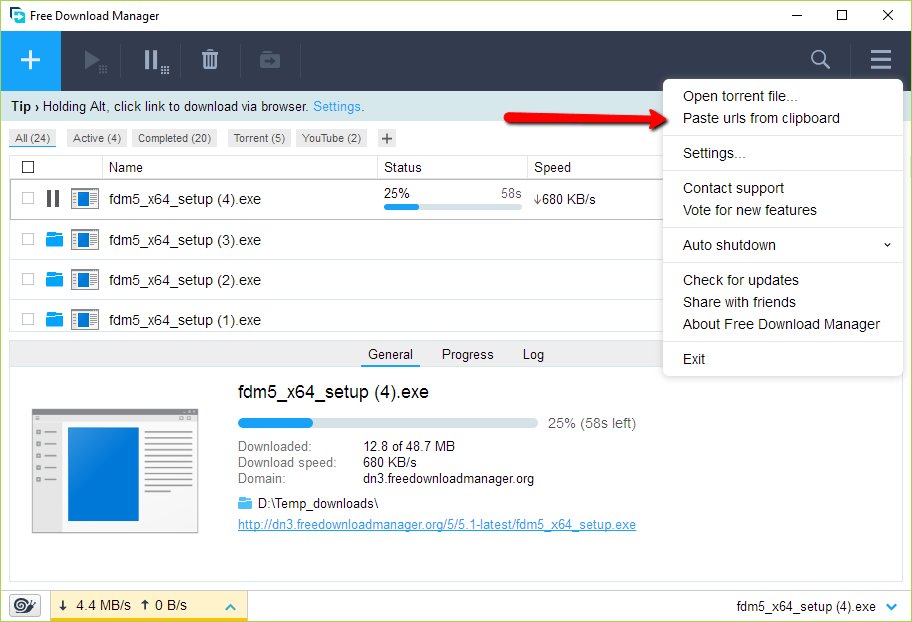
Task: Select Vote for new features
Action: [749, 210]
